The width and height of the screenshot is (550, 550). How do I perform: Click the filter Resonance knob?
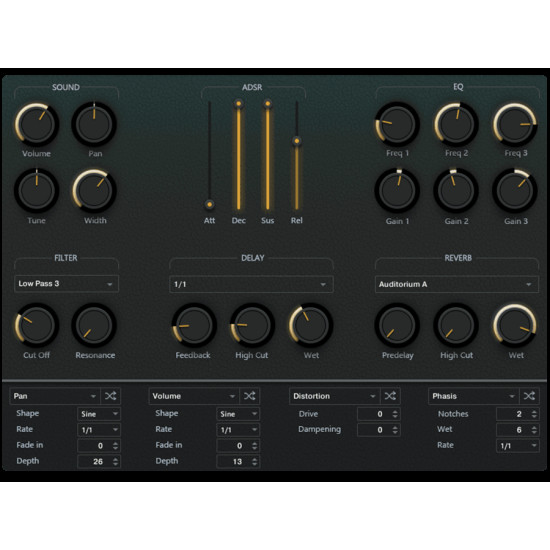tap(94, 325)
